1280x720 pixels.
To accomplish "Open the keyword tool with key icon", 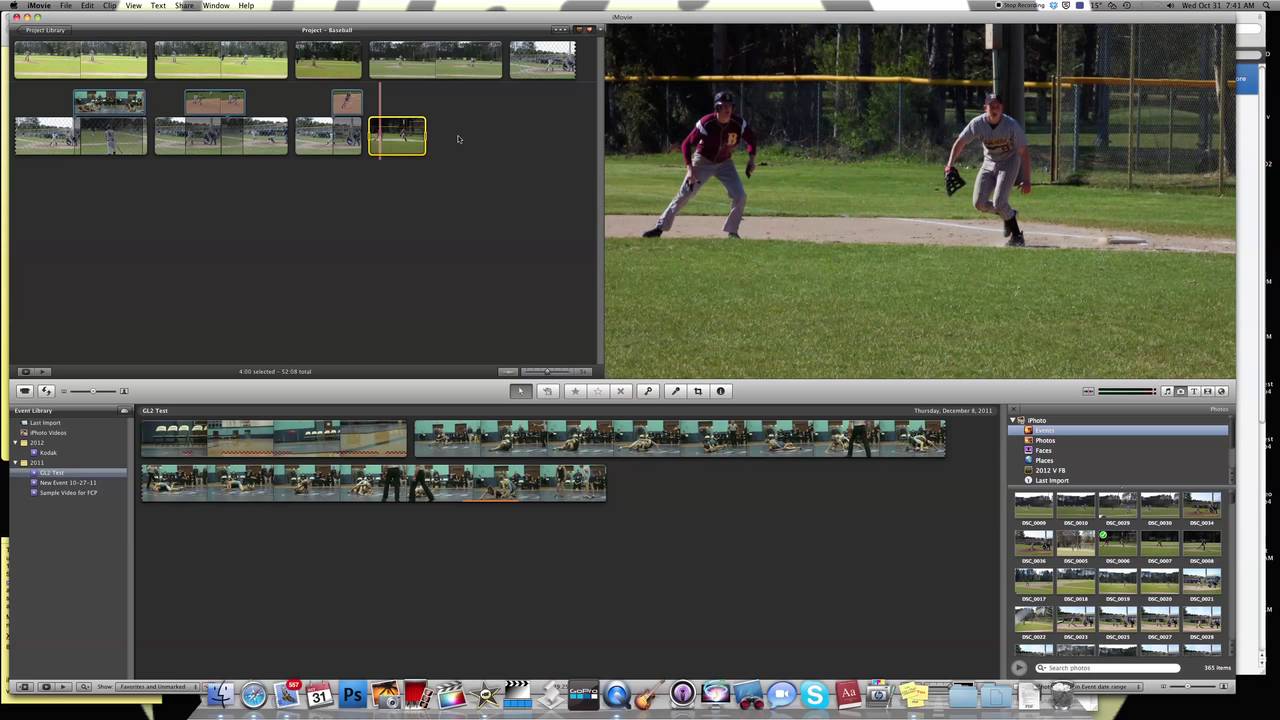I will [648, 391].
